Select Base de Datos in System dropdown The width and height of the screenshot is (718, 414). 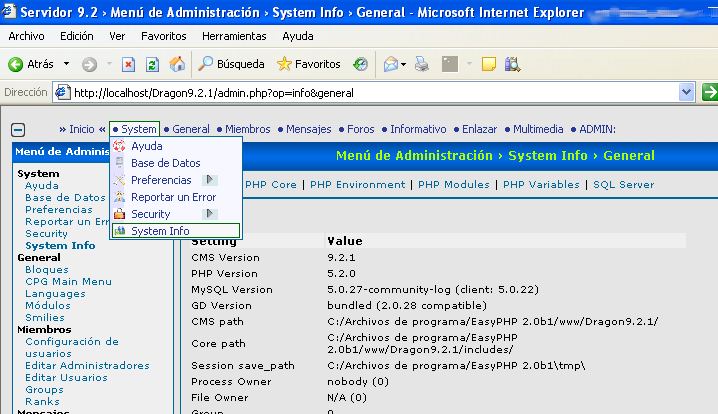[x=166, y=163]
